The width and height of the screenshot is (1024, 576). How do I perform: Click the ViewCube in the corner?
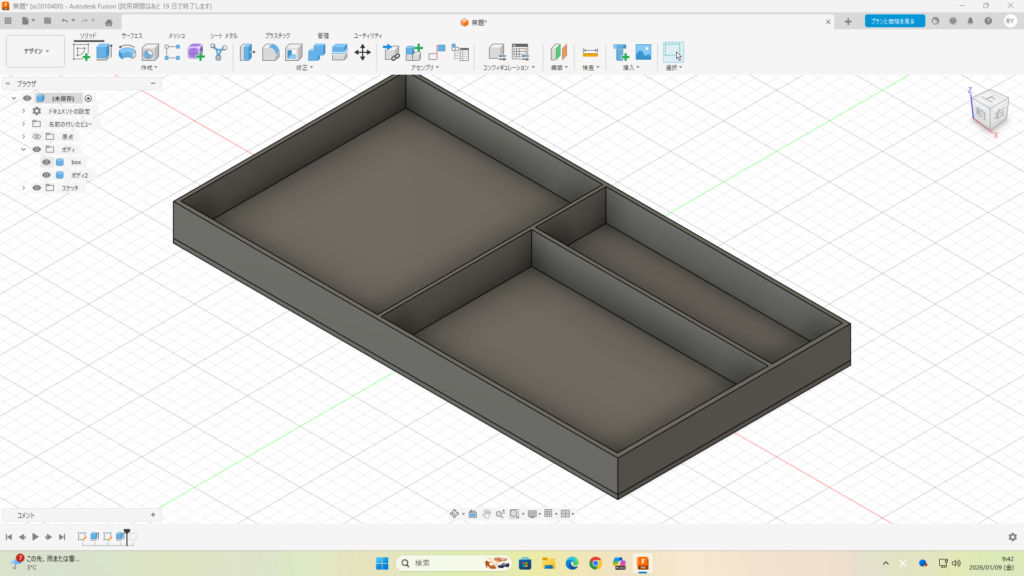click(990, 108)
